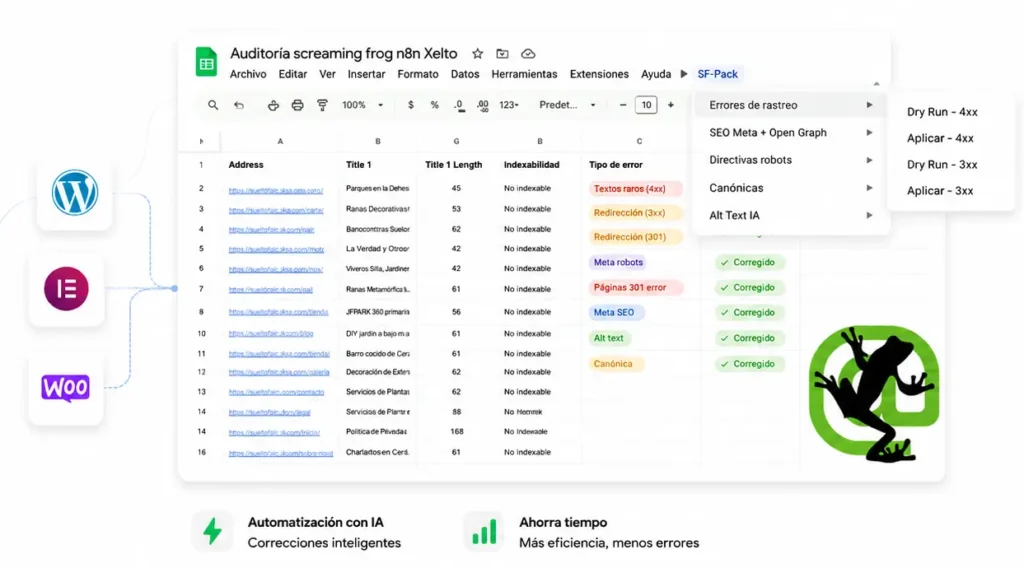Open the Archivo menu
This screenshot has height=568, width=1024.
pos(248,74)
